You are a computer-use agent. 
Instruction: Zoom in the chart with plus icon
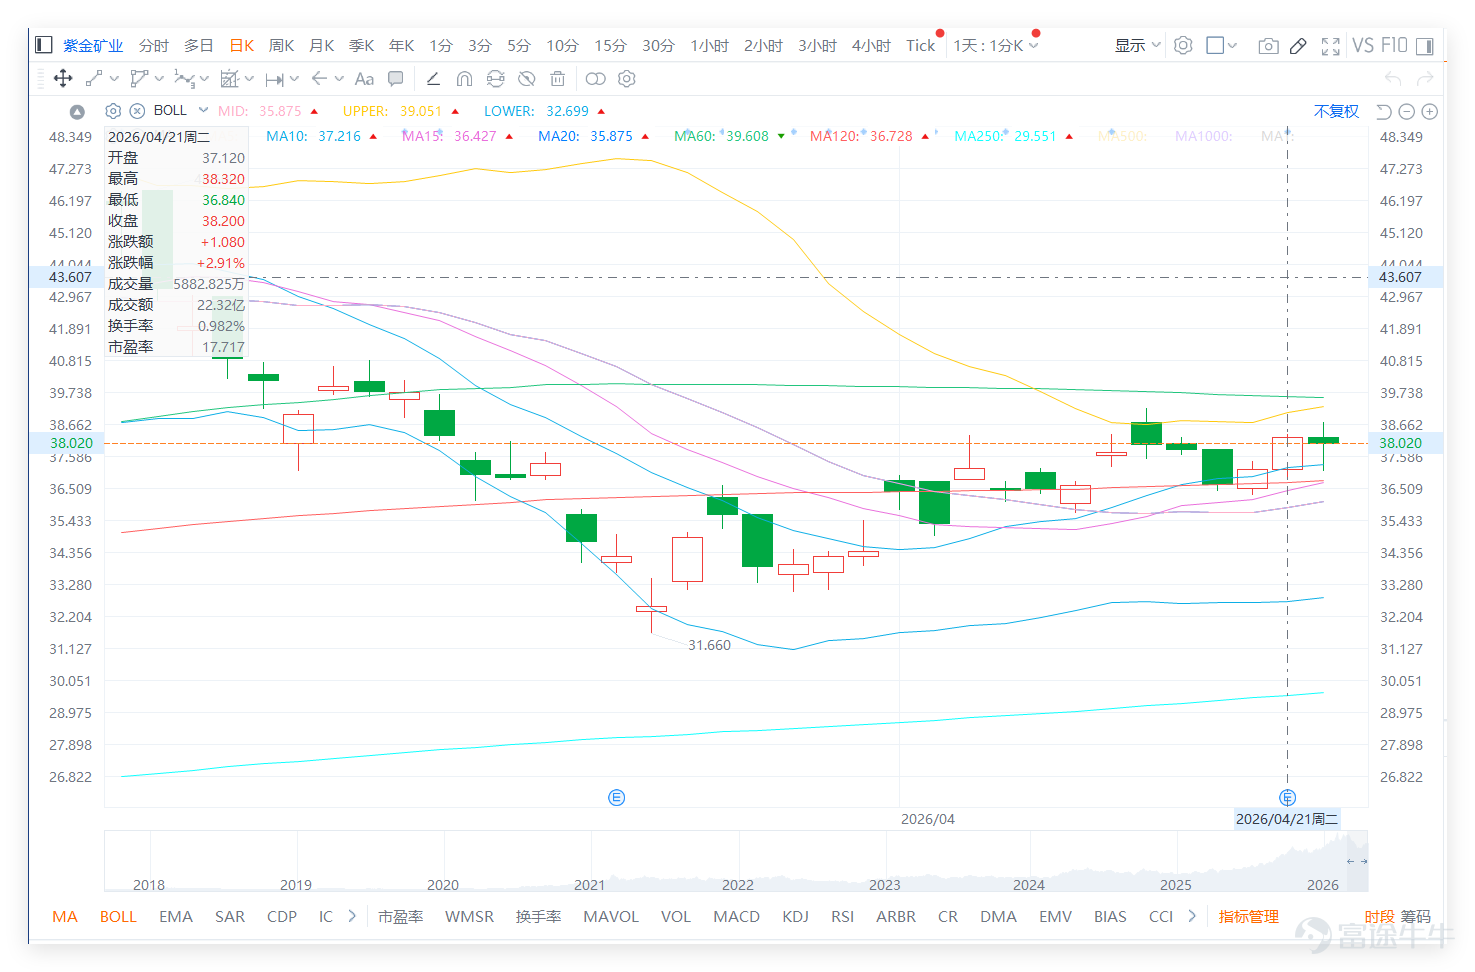click(x=1430, y=111)
